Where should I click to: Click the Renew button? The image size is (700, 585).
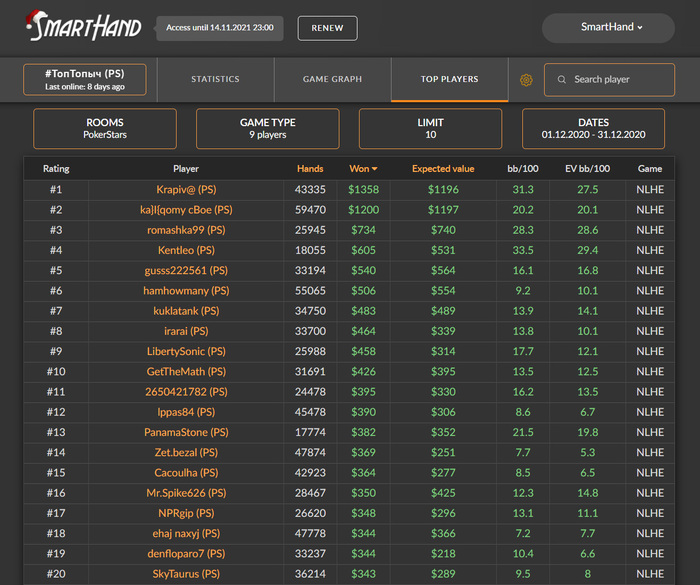[x=327, y=28]
